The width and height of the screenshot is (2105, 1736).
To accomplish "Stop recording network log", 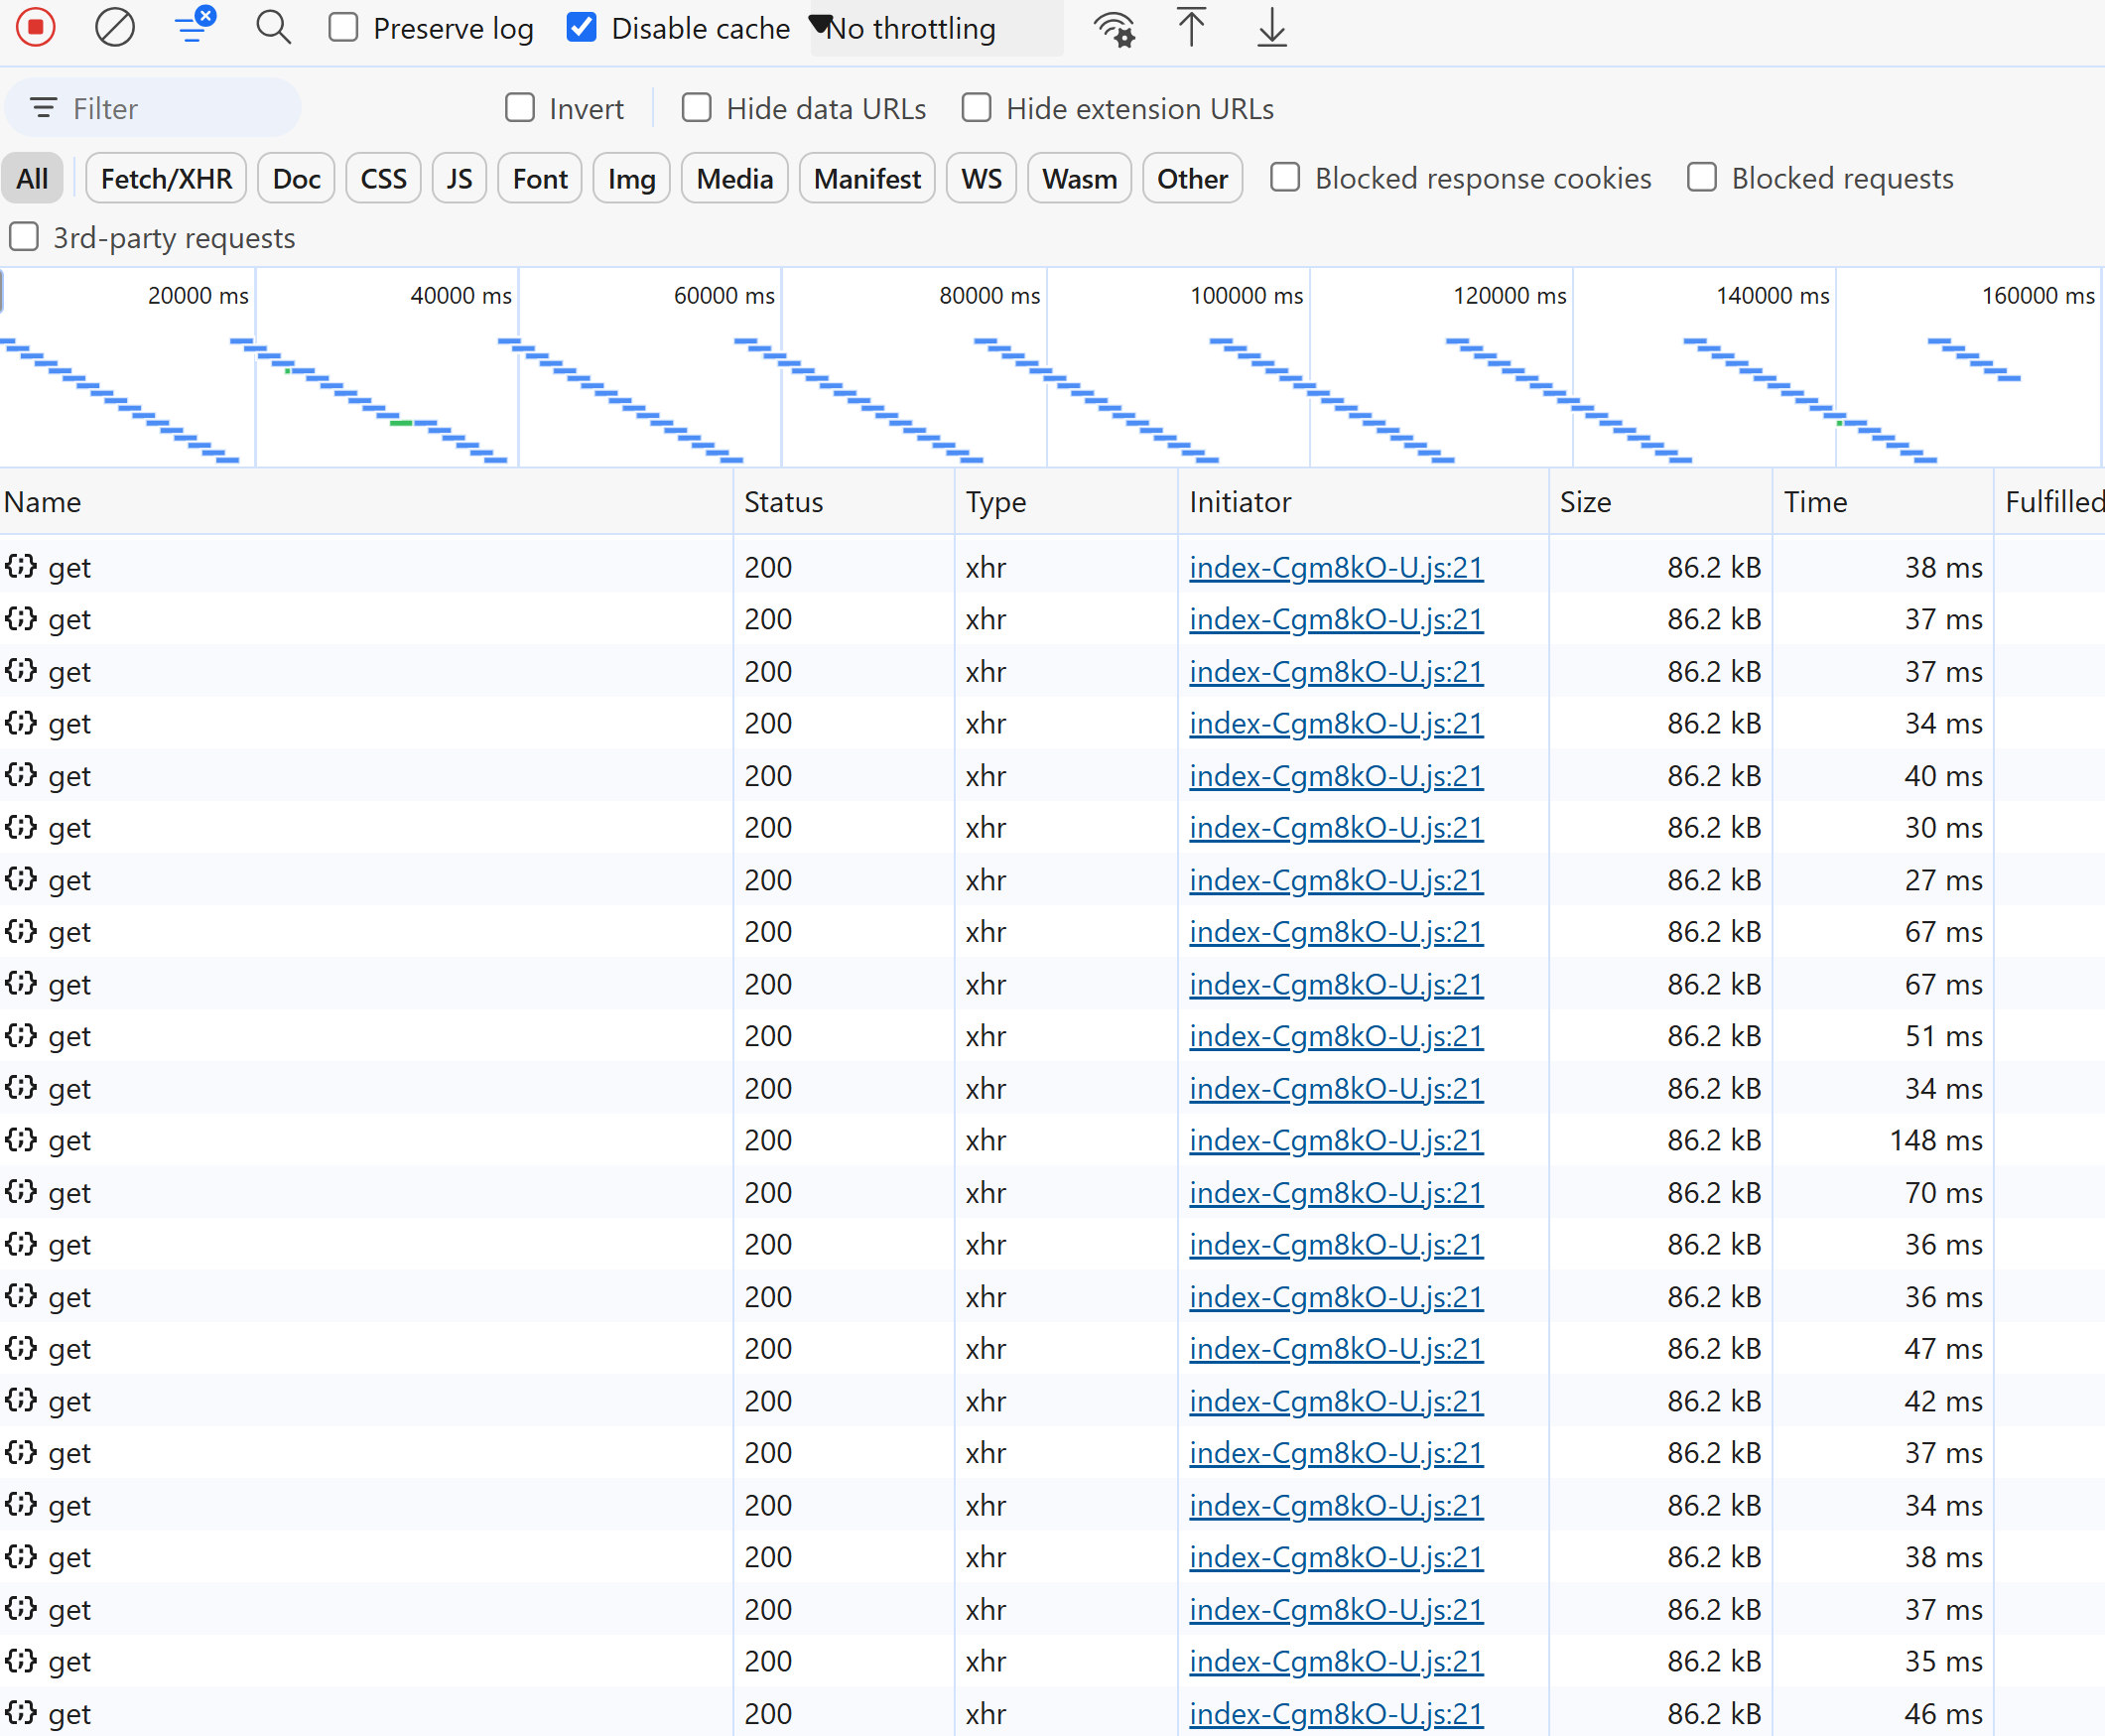I will [x=36, y=27].
